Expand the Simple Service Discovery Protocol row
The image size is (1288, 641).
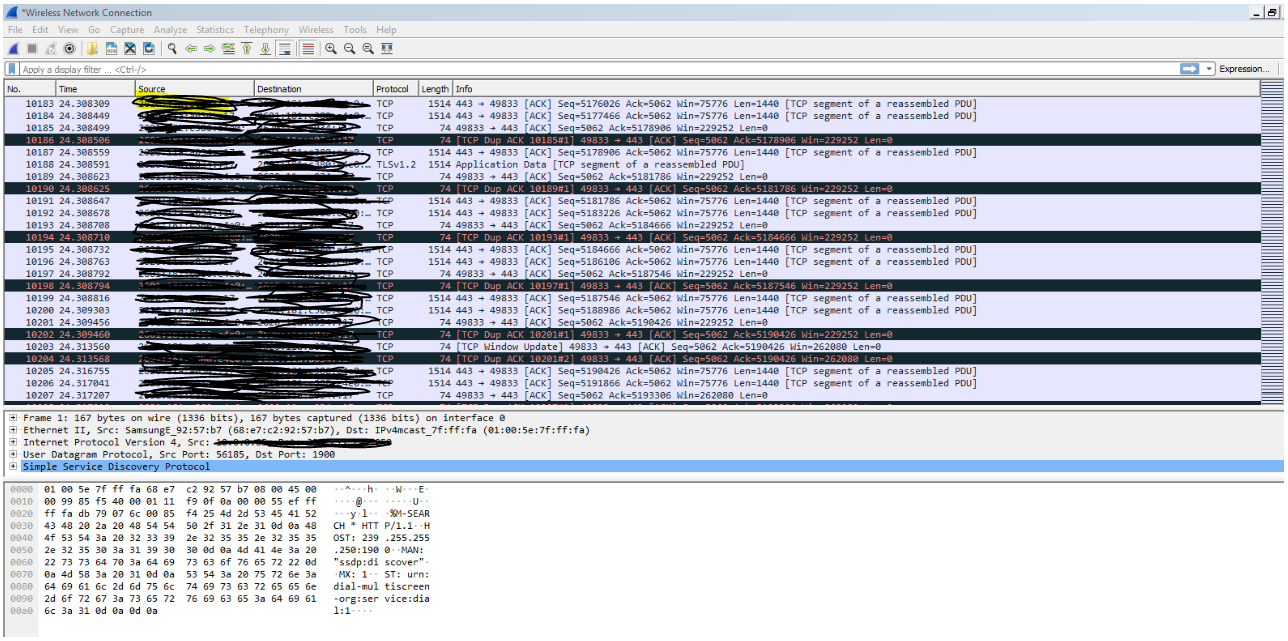[x=12, y=466]
